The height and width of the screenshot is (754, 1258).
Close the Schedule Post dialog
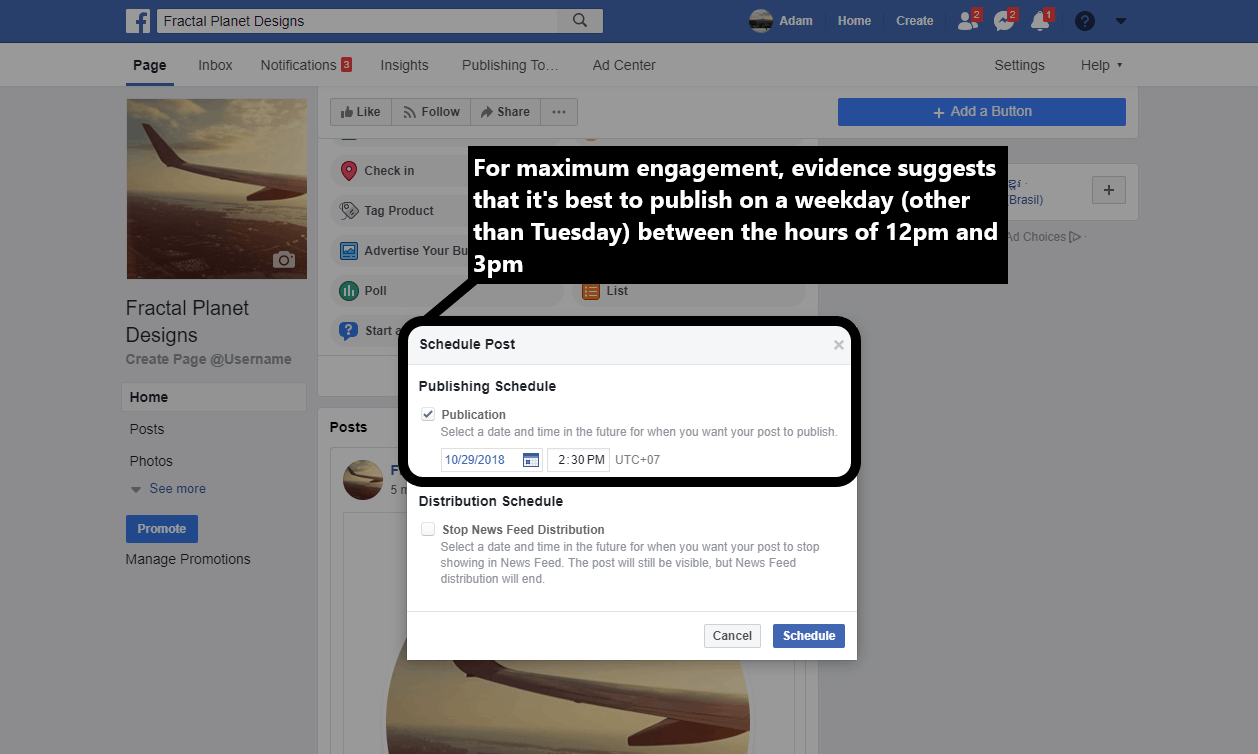tap(838, 345)
